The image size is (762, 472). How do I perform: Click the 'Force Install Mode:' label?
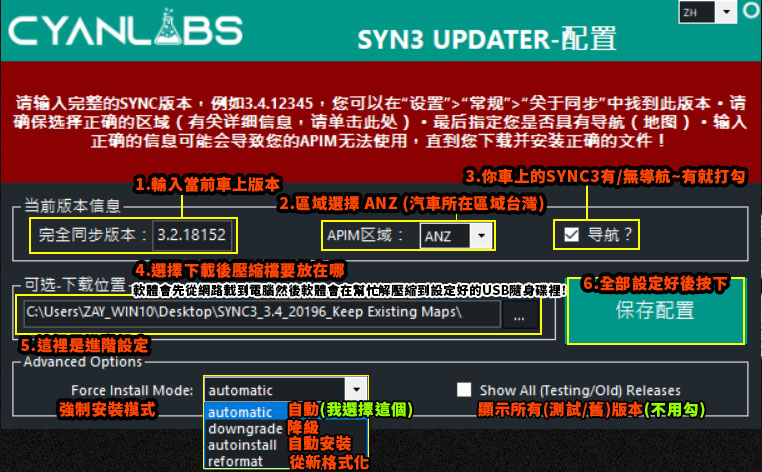click(132, 390)
